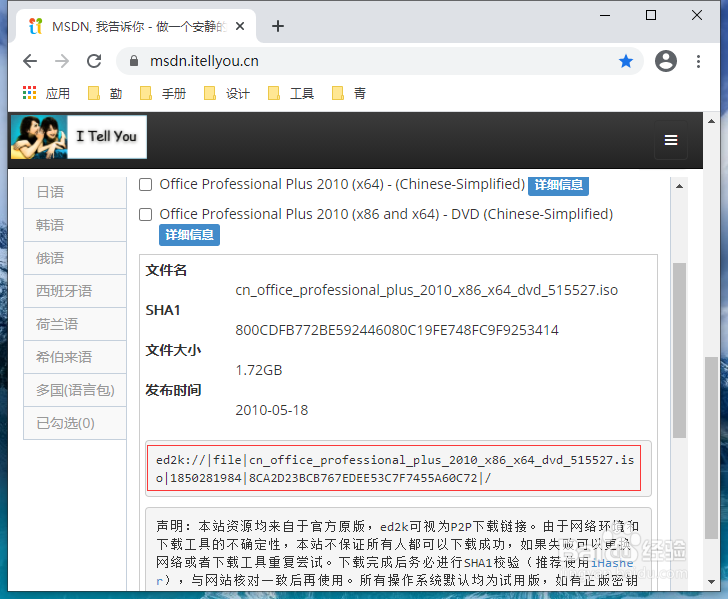
Task: Click the inner list scrollbar thumb
Action: 679,350
